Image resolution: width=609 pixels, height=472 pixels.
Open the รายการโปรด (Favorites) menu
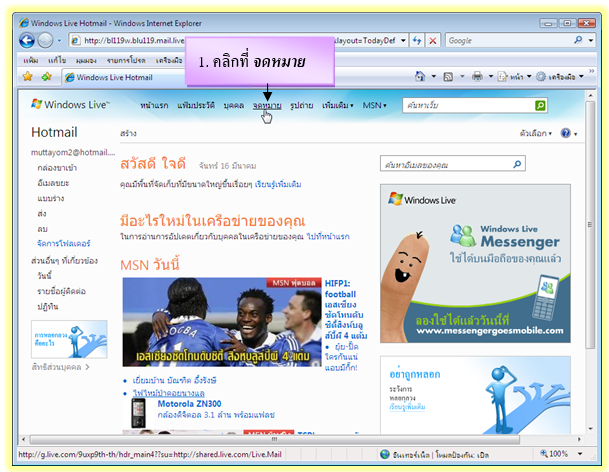[x=126, y=61]
